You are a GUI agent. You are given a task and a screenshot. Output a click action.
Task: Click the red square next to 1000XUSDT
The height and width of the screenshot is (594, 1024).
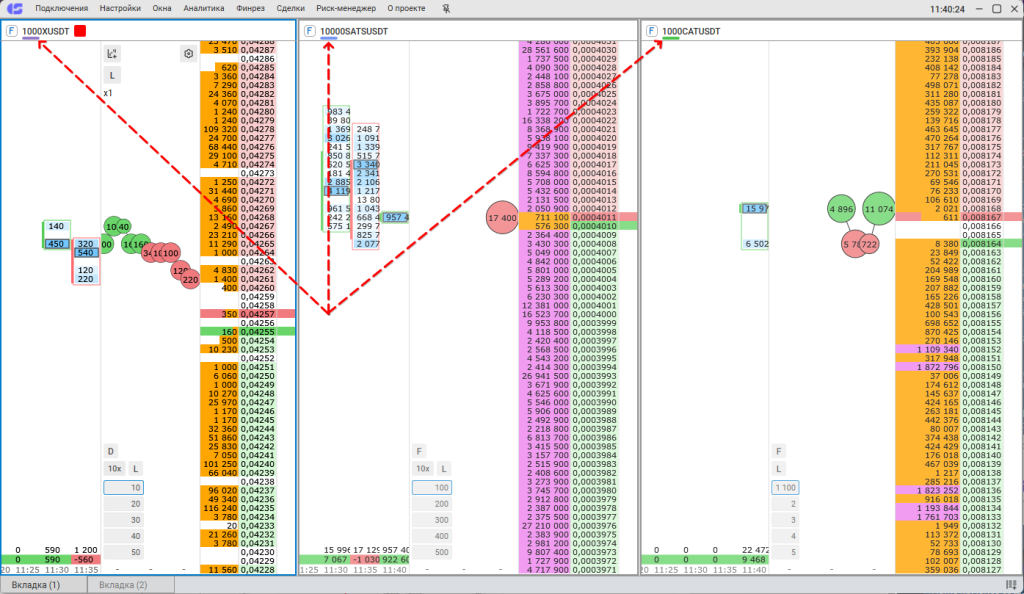80,31
